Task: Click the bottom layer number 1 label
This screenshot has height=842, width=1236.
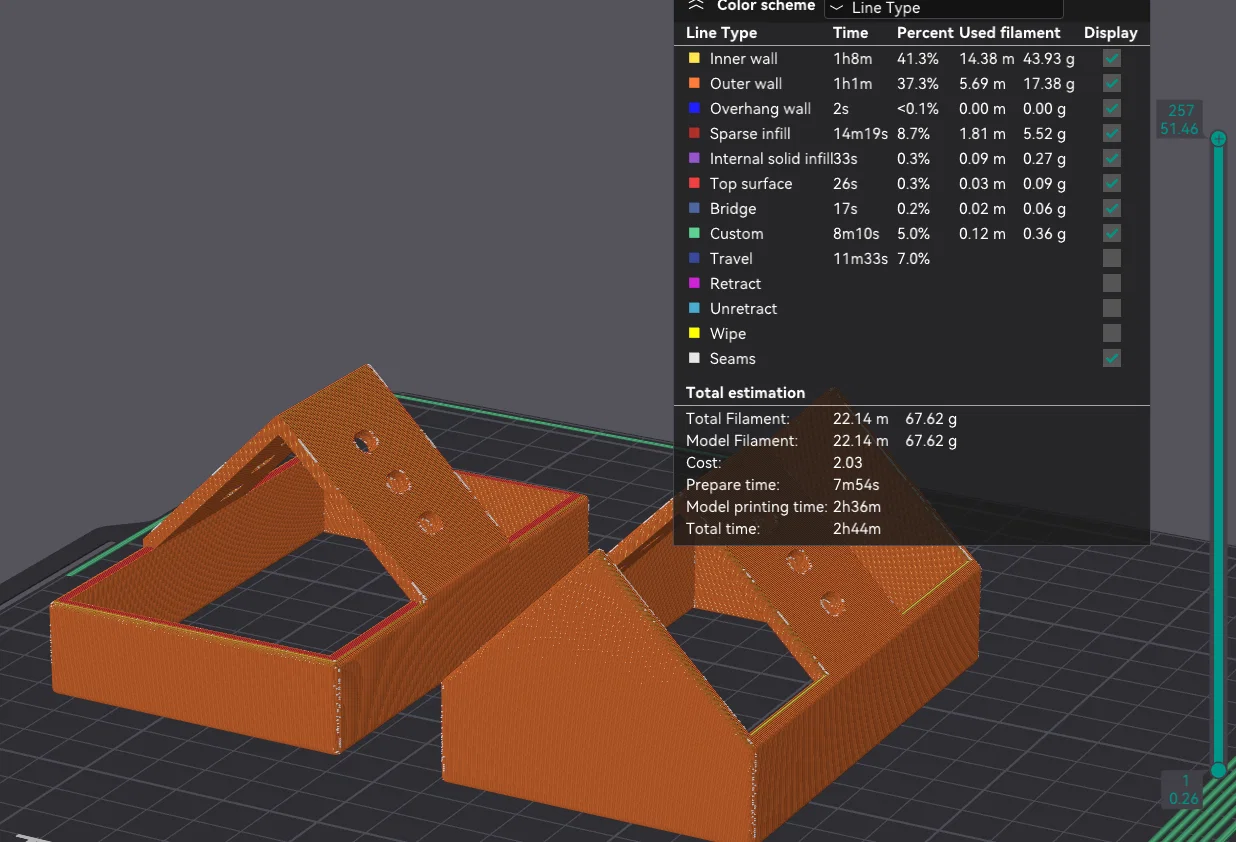Action: point(1186,781)
